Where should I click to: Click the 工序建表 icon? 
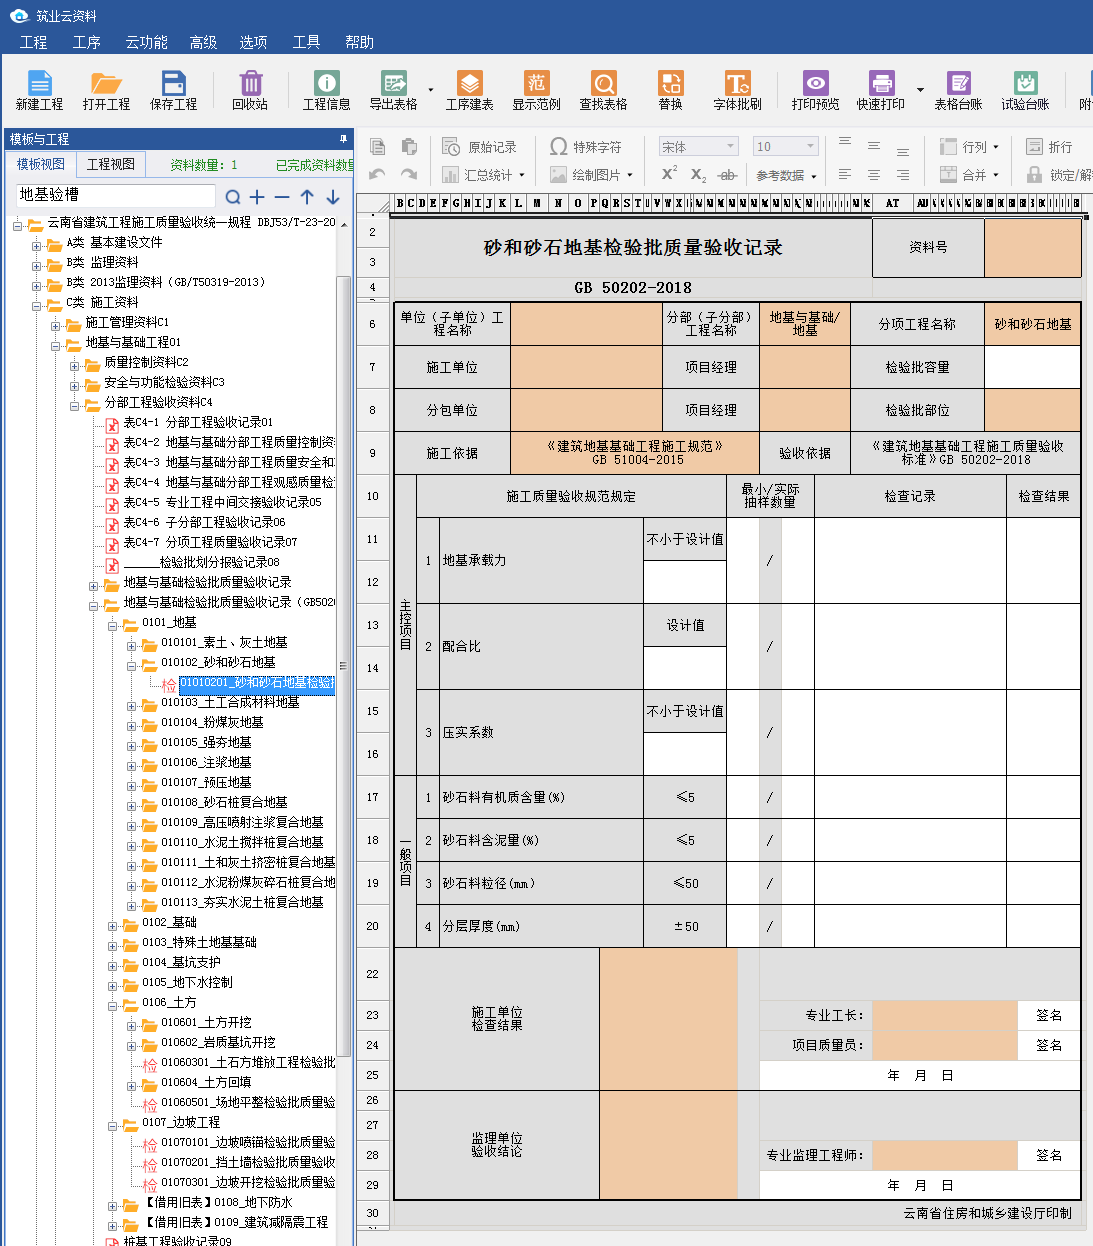(470, 90)
